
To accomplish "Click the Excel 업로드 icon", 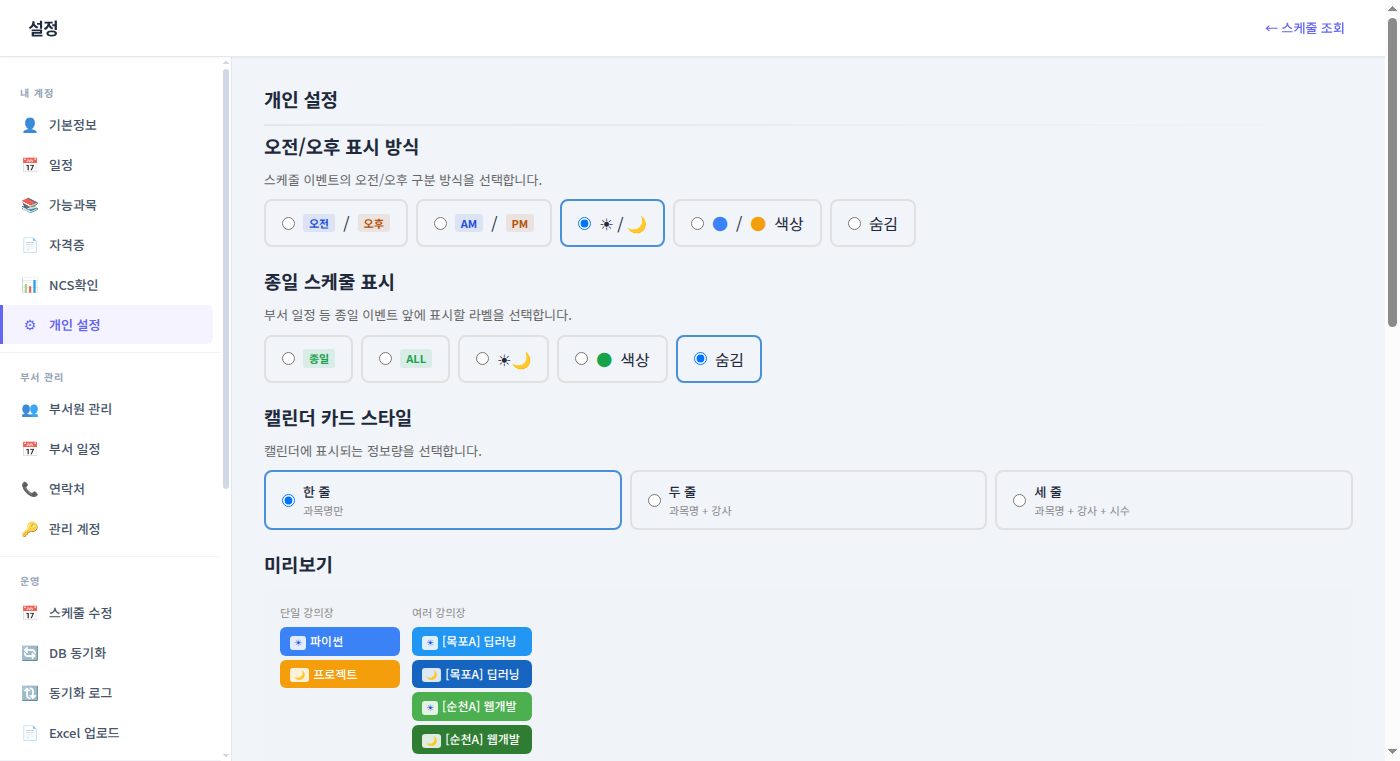I will (x=30, y=732).
